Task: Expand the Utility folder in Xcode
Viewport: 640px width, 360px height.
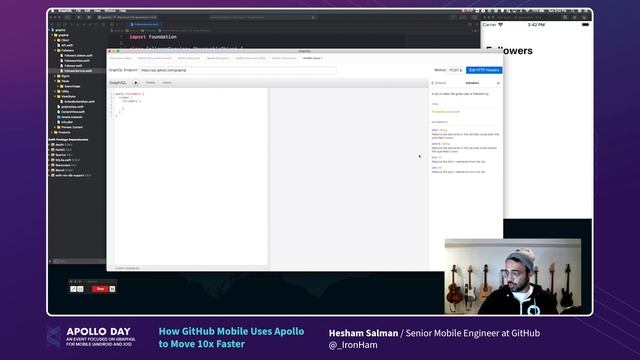Action: [x=55, y=91]
